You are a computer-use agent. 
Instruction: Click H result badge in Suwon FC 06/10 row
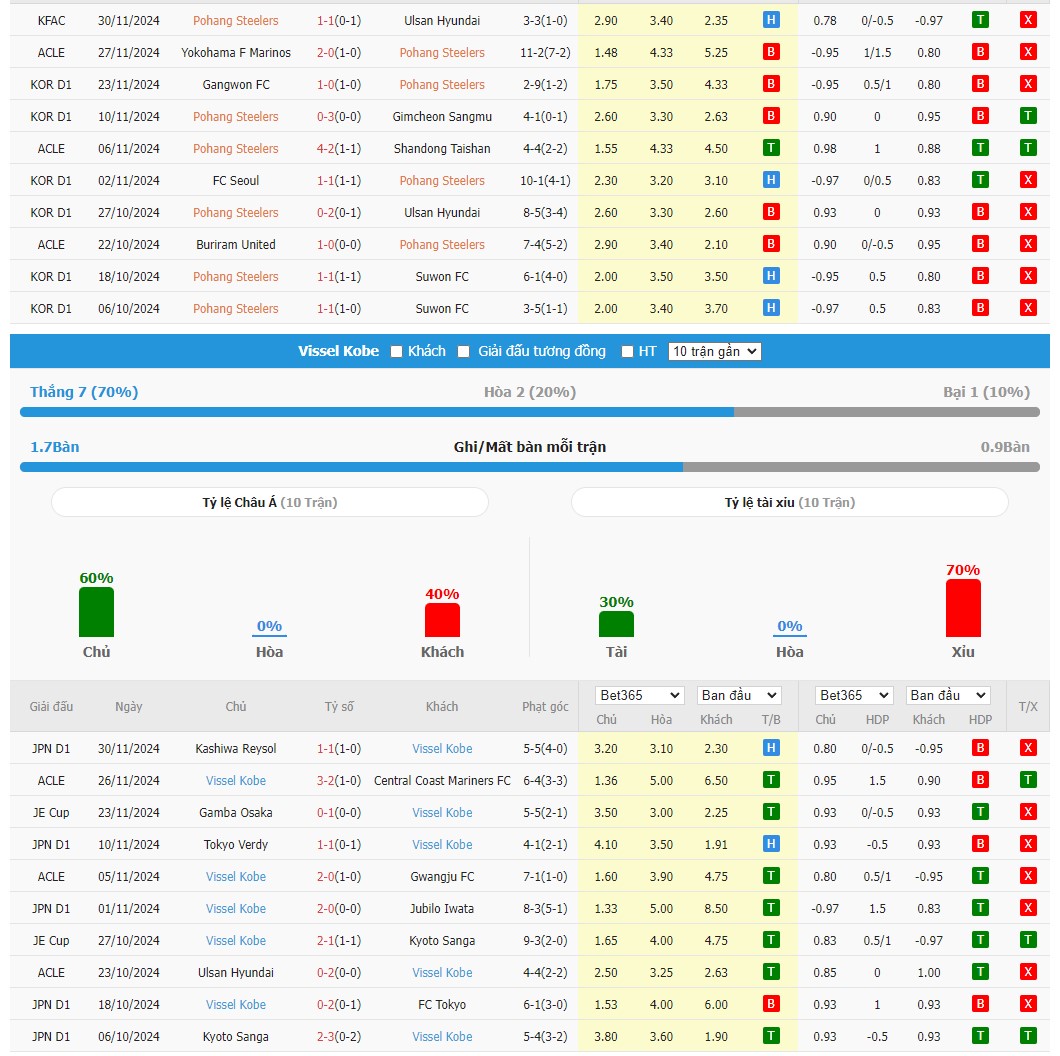(771, 308)
